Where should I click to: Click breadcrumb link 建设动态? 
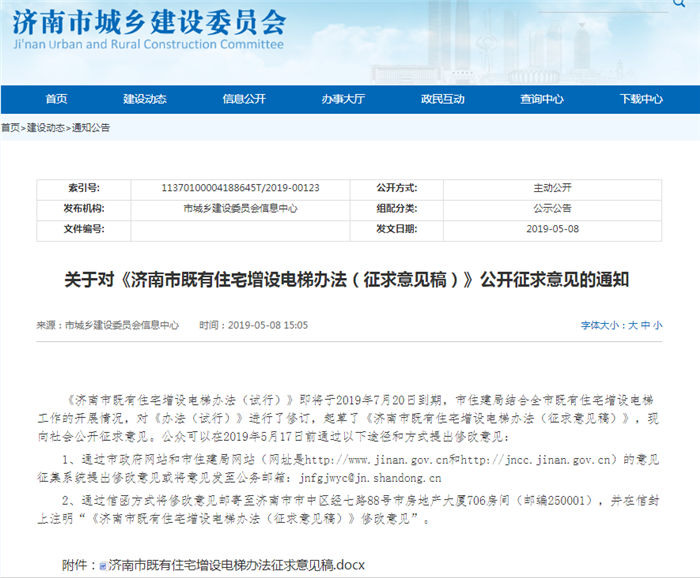(x=46, y=128)
